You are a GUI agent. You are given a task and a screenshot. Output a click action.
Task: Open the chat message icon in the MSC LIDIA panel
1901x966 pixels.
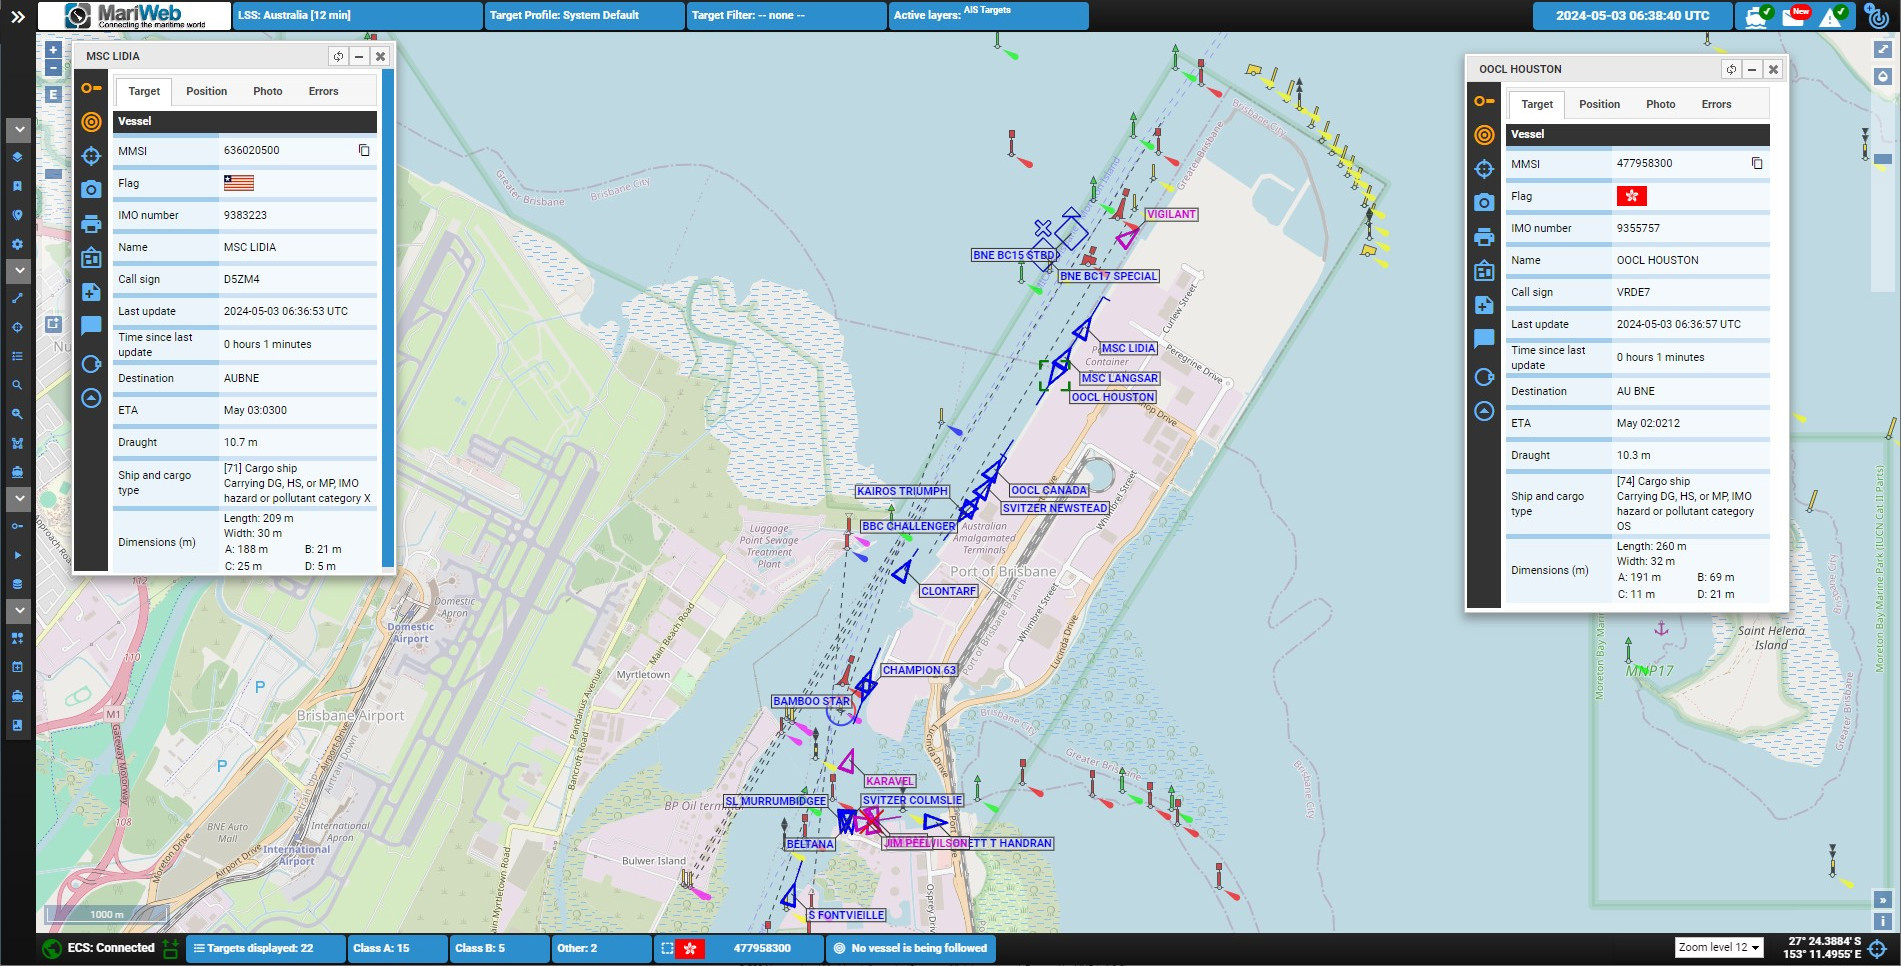[91, 324]
